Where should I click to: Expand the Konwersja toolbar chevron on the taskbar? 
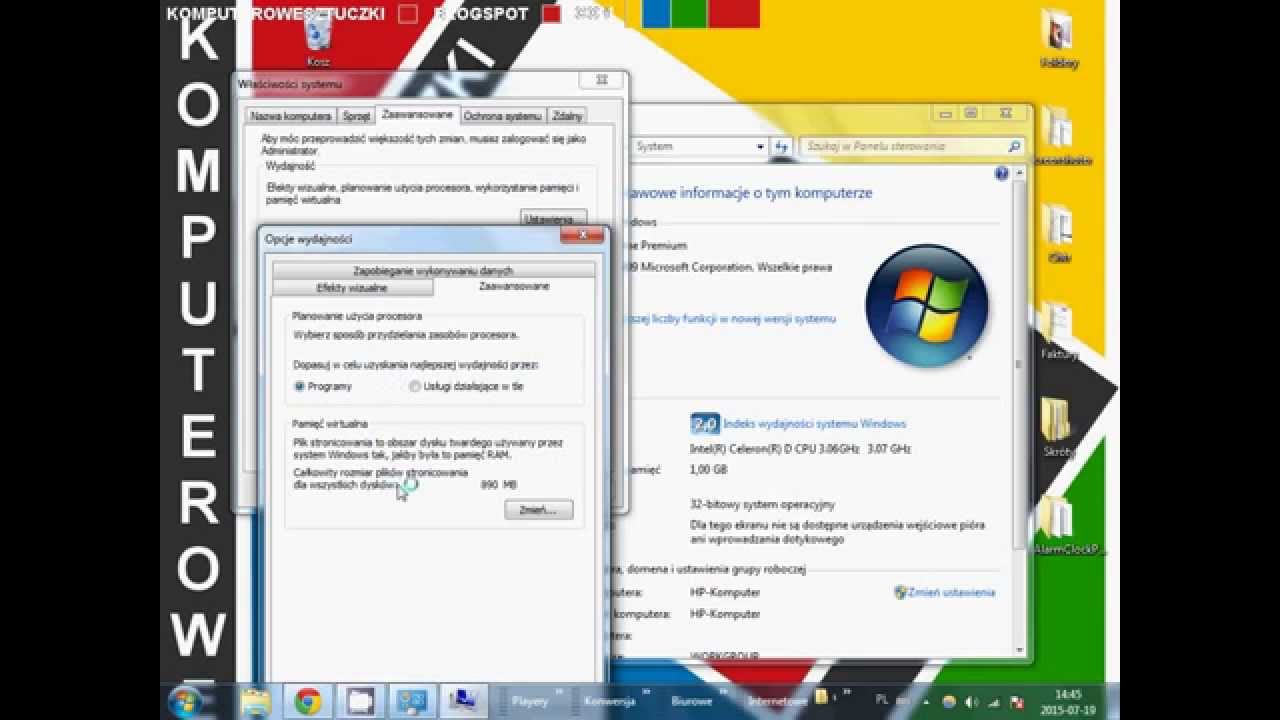(644, 692)
